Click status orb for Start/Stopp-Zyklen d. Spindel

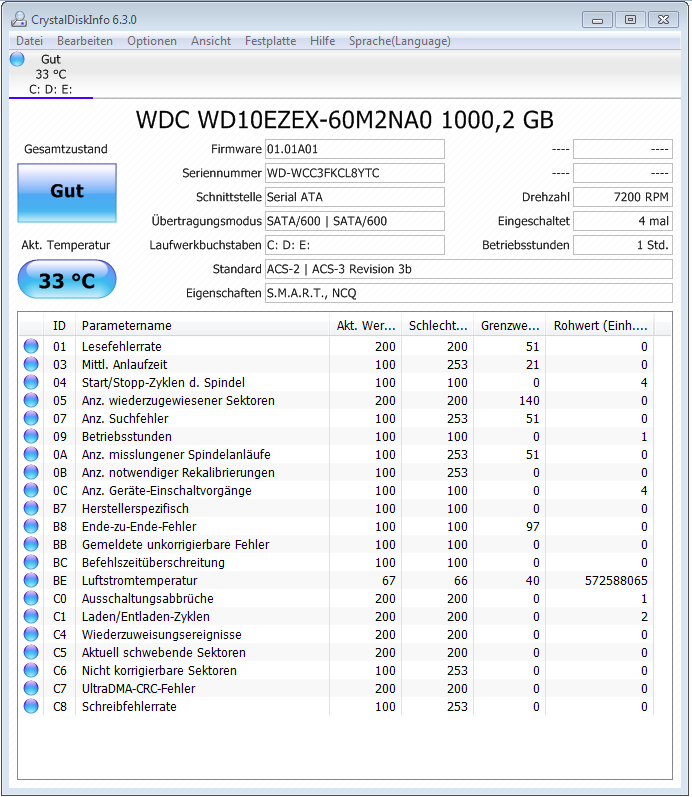pyautogui.click(x=31, y=382)
